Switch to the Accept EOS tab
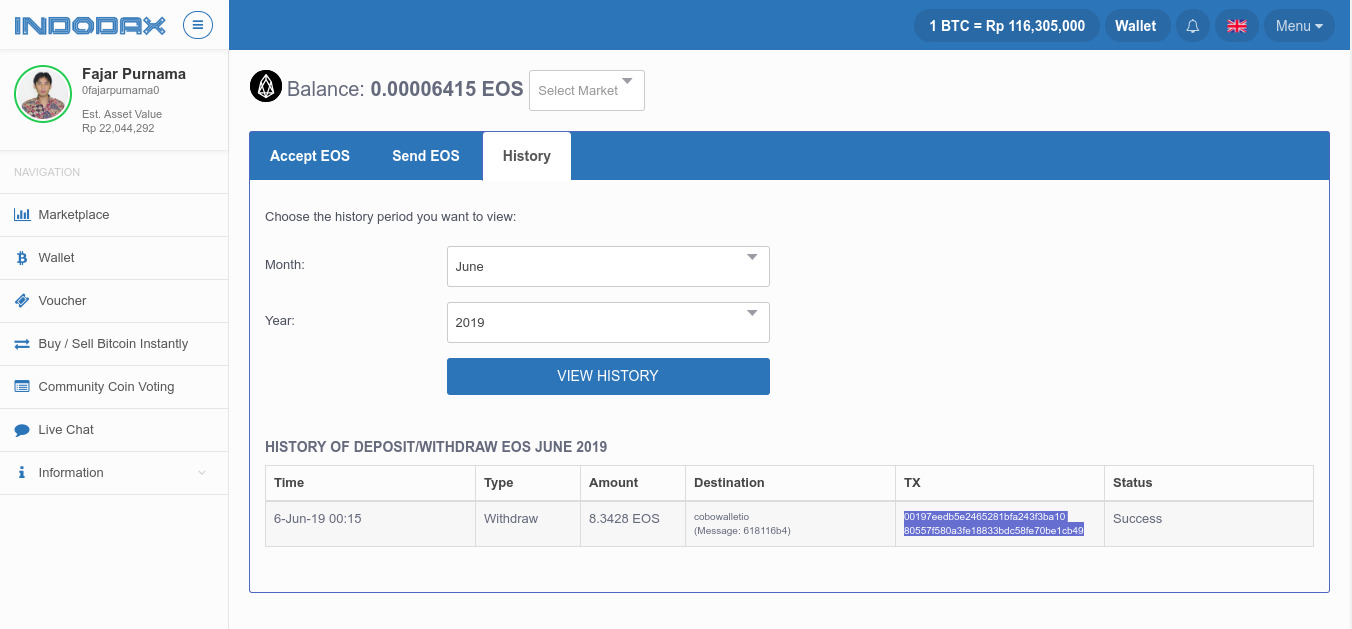Viewport: 1352px width, 629px height. (310, 156)
